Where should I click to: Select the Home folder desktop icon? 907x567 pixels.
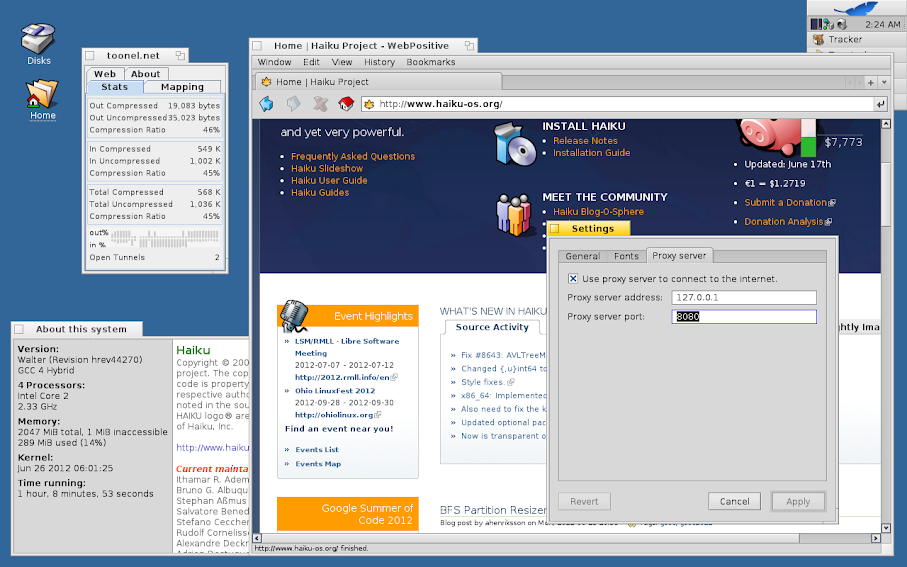42,100
